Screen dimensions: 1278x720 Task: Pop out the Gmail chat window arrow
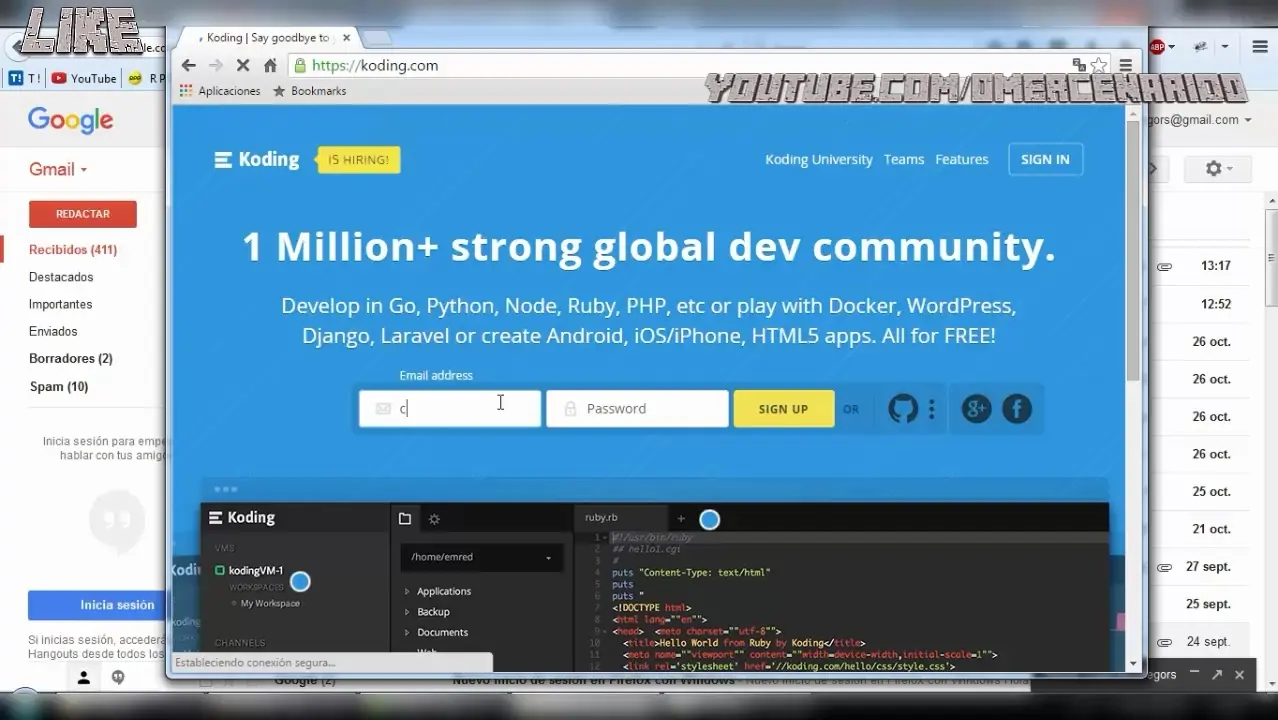point(1217,675)
